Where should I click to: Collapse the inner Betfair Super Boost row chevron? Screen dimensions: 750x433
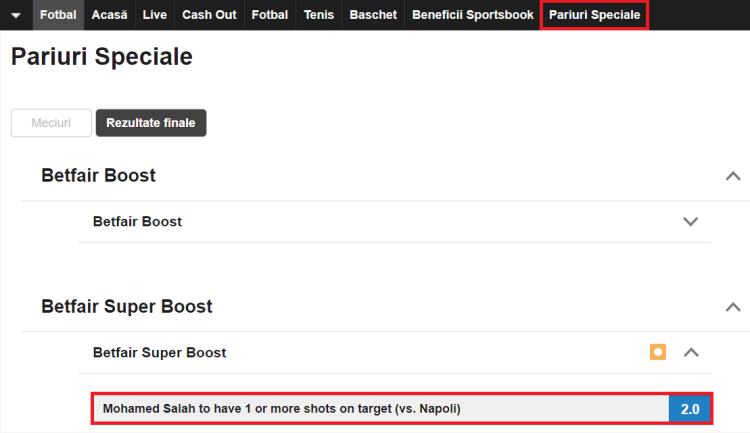pos(690,352)
